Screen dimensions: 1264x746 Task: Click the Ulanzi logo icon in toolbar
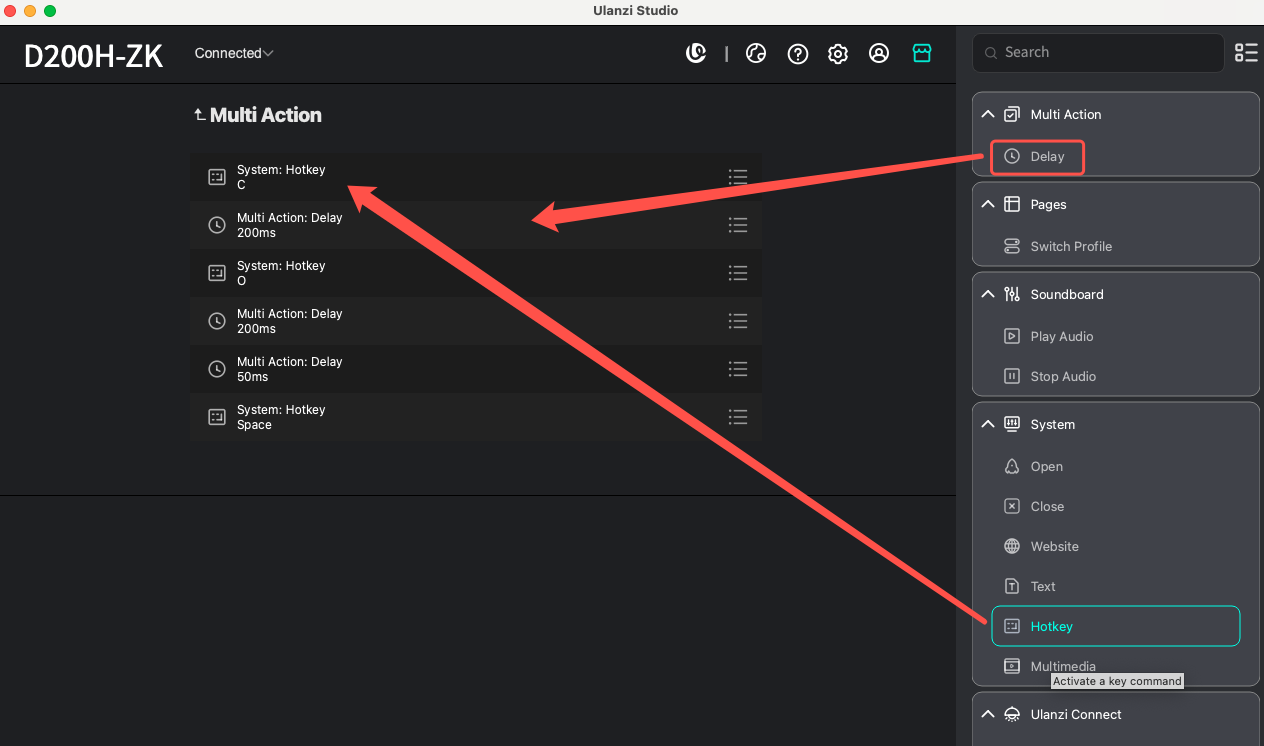[x=696, y=54]
